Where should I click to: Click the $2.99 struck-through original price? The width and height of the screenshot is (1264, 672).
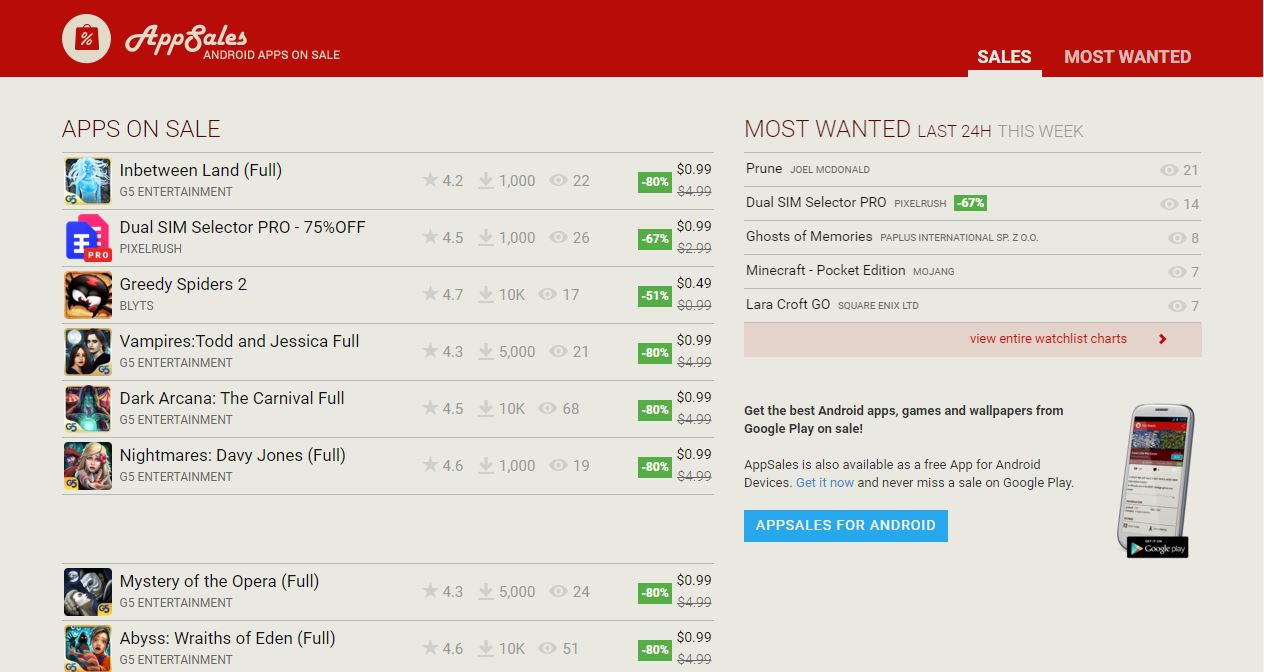point(694,248)
